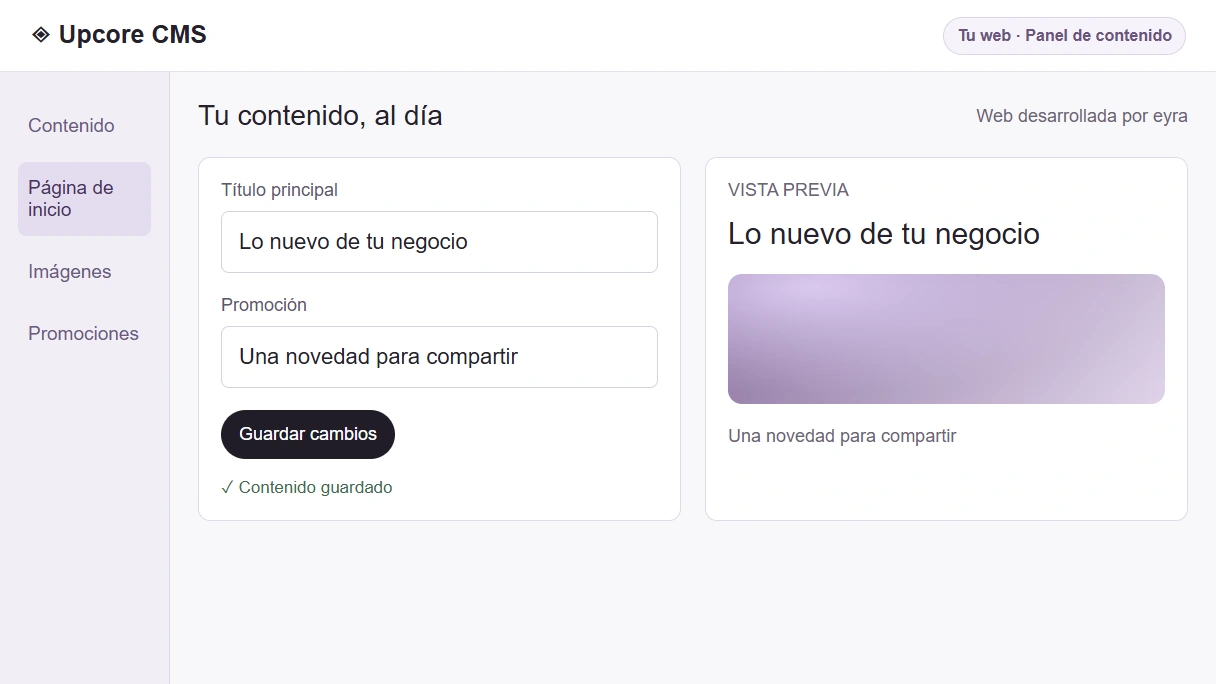Click 'Web desarrollada por eyra' text
The image size is (1216, 684).
pyautogui.click(x=1082, y=116)
